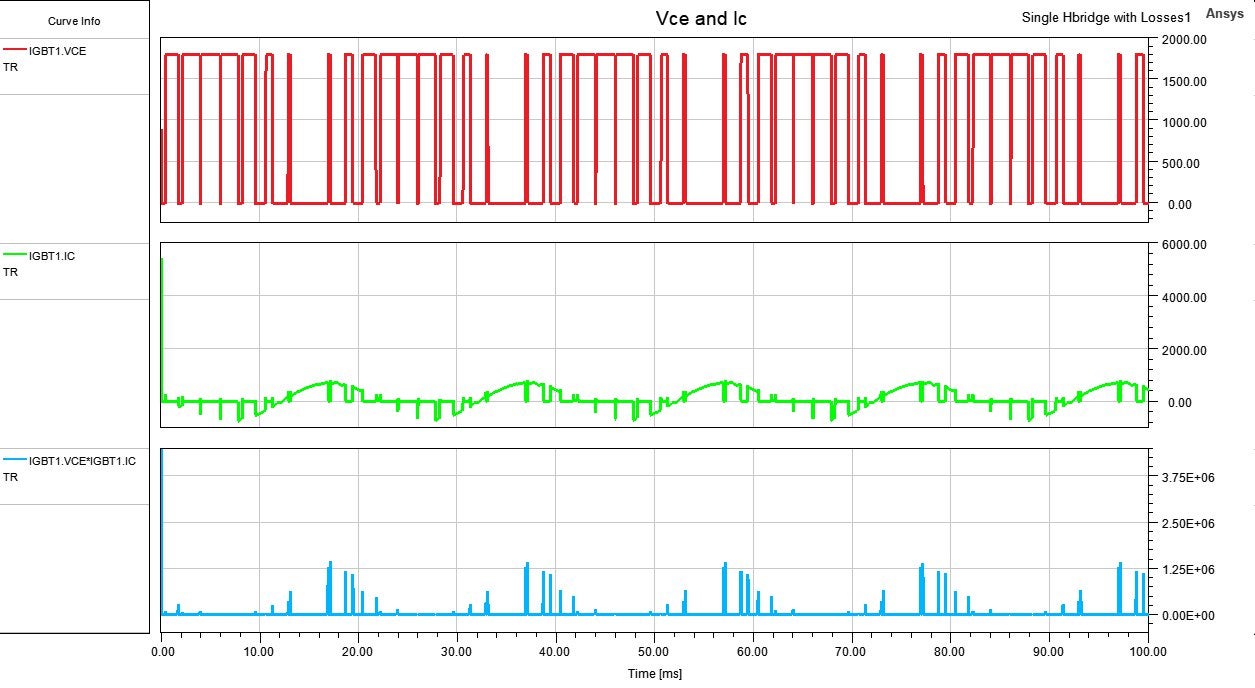This screenshot has height=688, width=1255.
Task: Click the 60.00 time axis tick
Action: point(753,651)
